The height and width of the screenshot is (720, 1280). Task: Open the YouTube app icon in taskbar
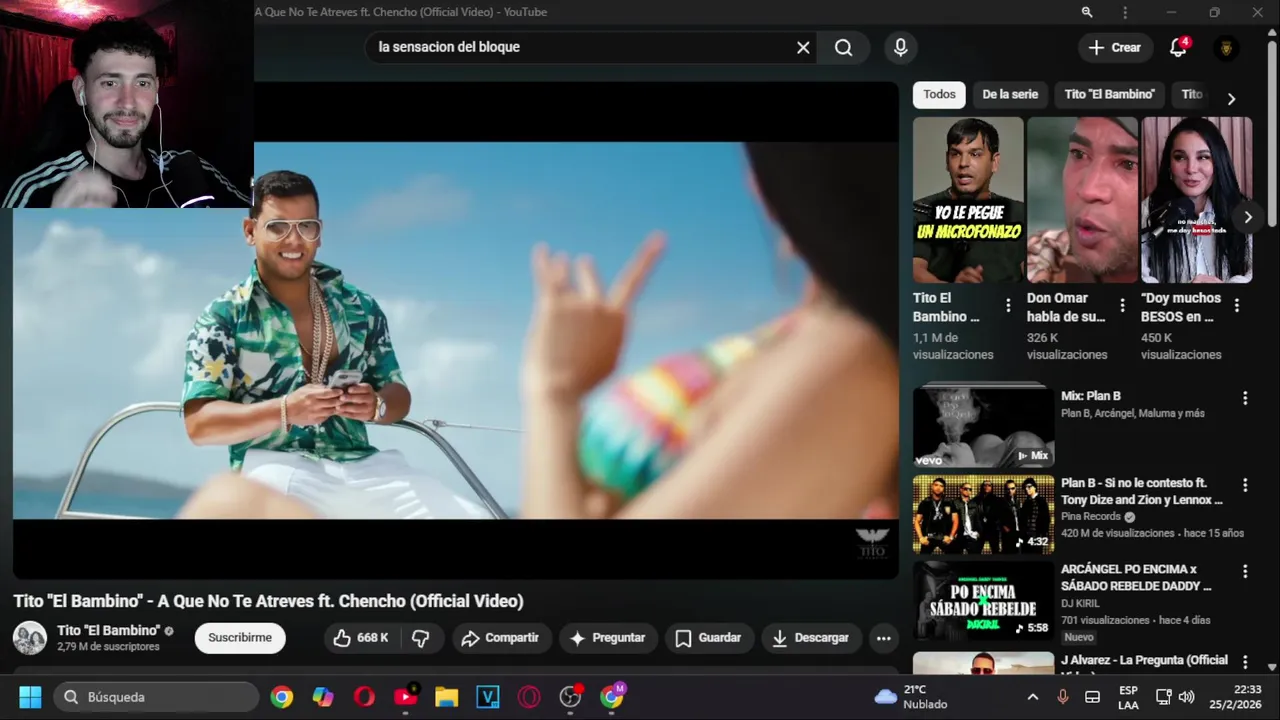pyautogui.click(x=405, y=697)
